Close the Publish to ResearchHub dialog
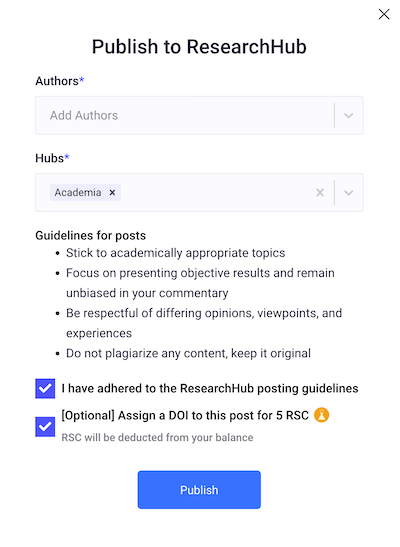The width and height of the screenshot is (400, 547). coord(384,14)
